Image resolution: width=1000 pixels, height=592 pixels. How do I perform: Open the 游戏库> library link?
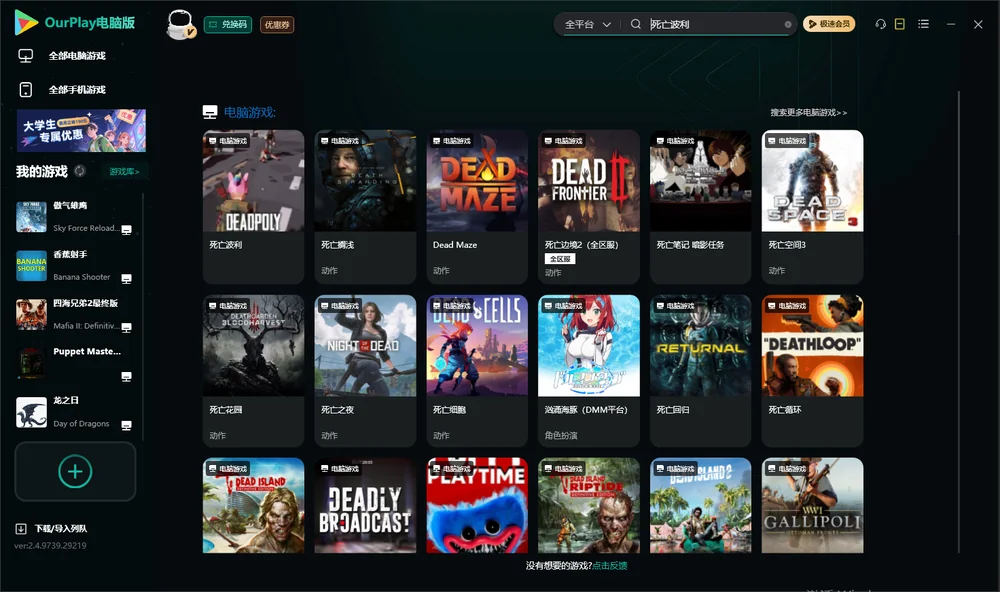124,171
